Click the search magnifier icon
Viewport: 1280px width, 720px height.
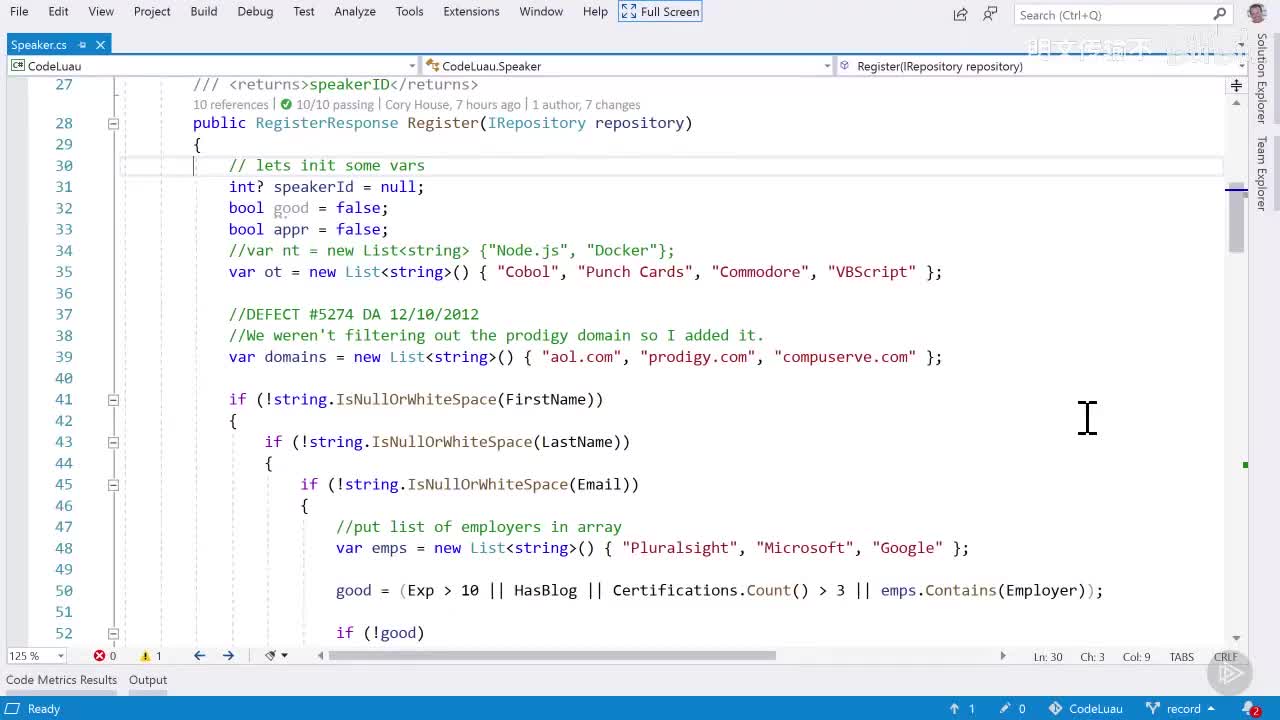click(1220, 14)
